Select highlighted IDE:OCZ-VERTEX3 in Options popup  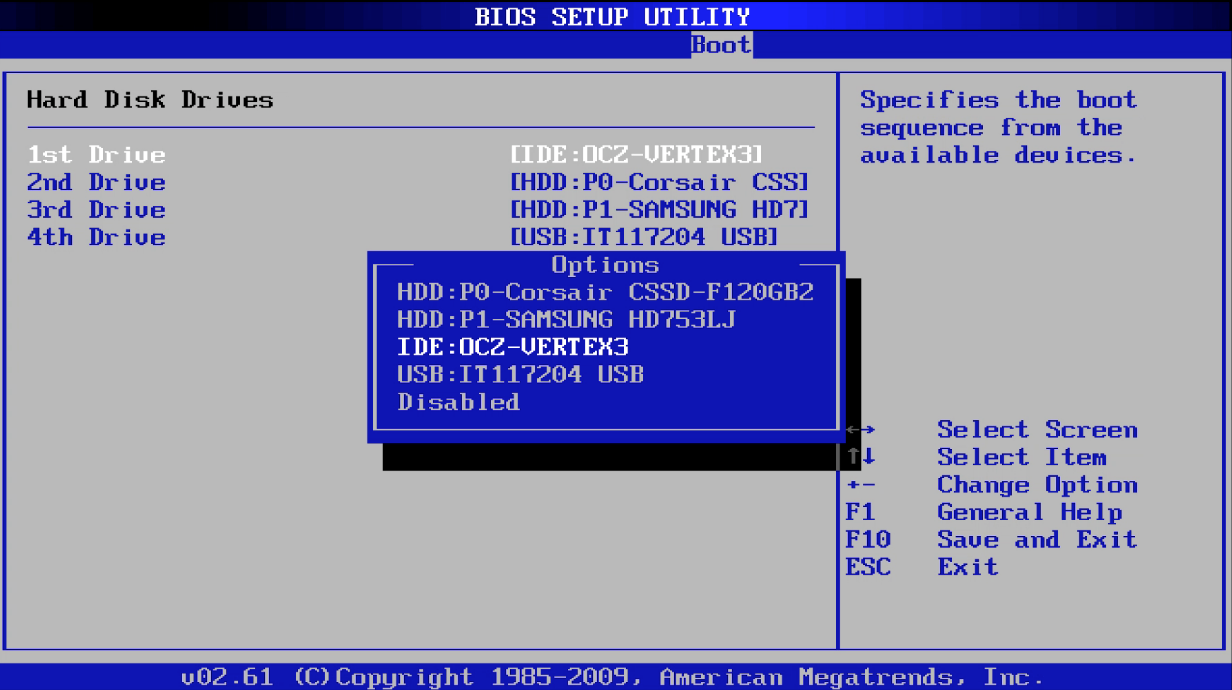(513, 347)
